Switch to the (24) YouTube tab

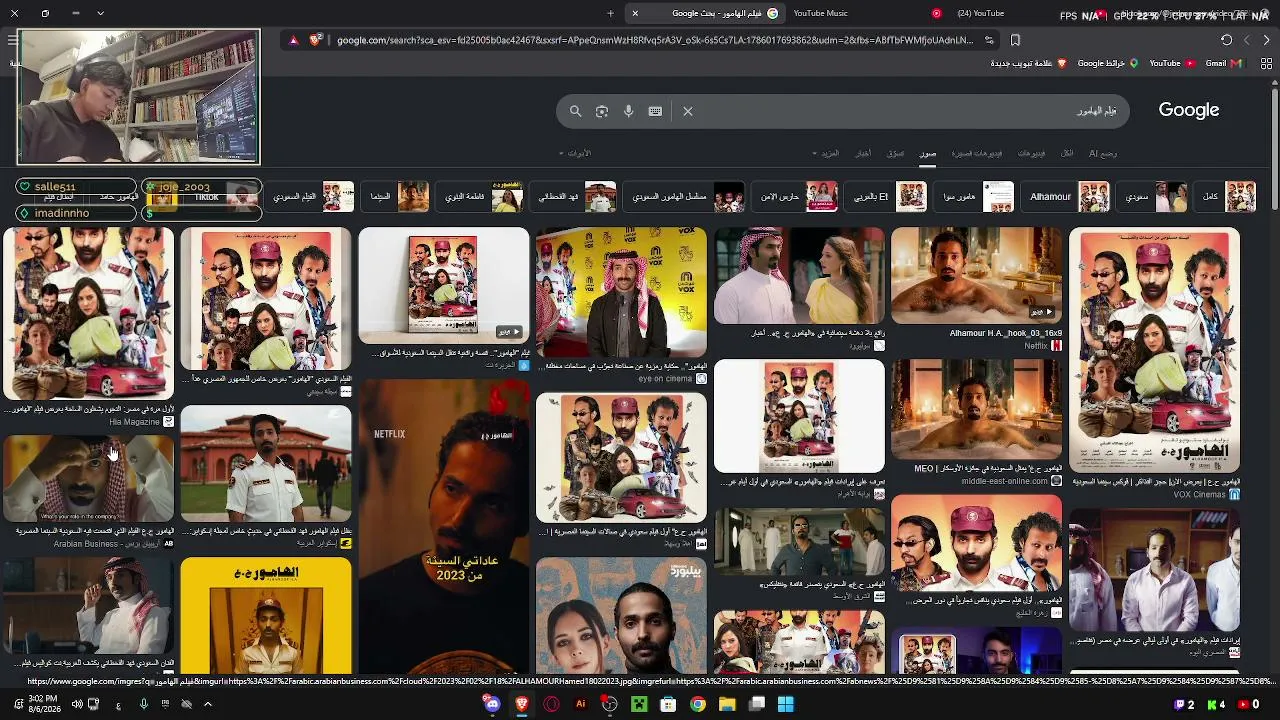click(980, 13)
